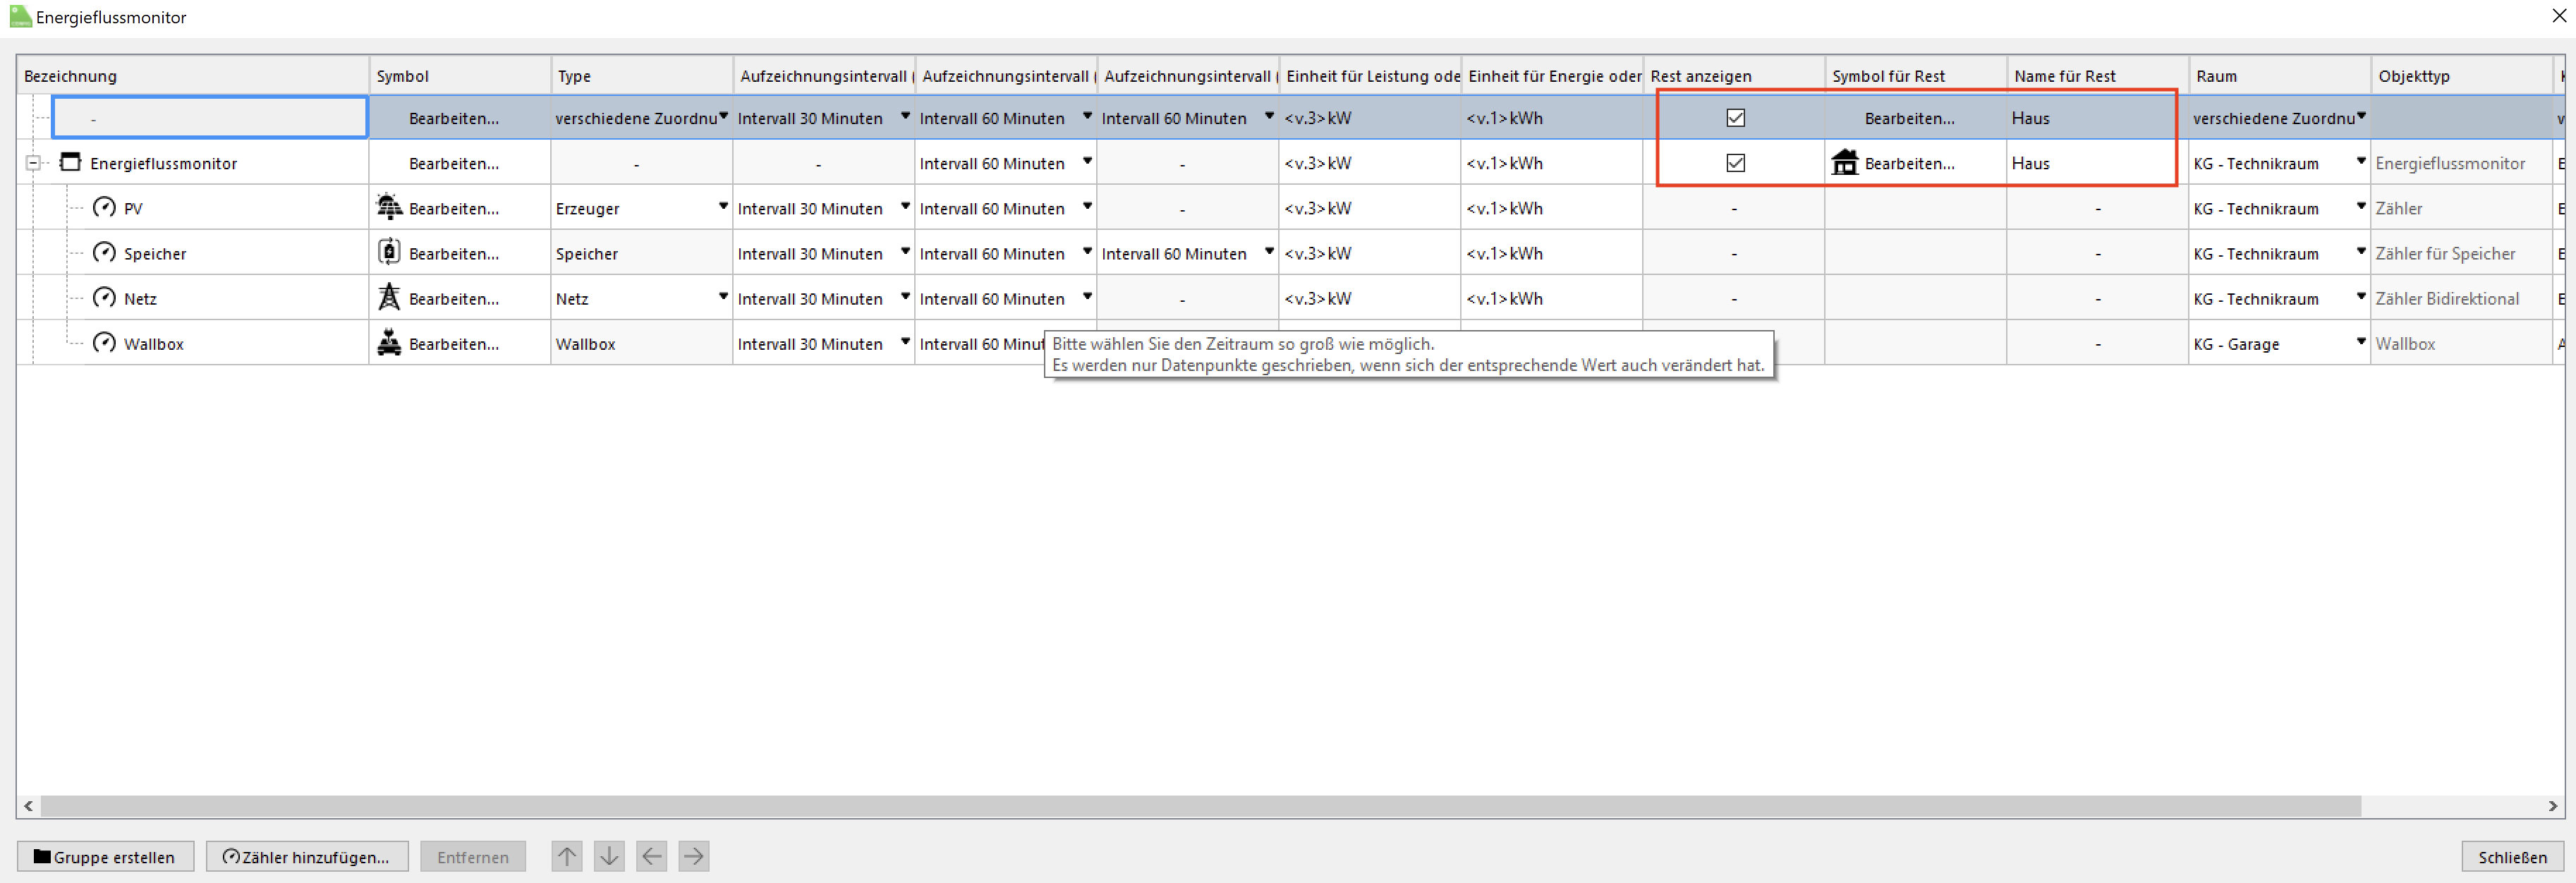The height and width of the screenshot is (883, 2576).
Task: Click the Wallbox car charger symbol icon
Action: 389,342
